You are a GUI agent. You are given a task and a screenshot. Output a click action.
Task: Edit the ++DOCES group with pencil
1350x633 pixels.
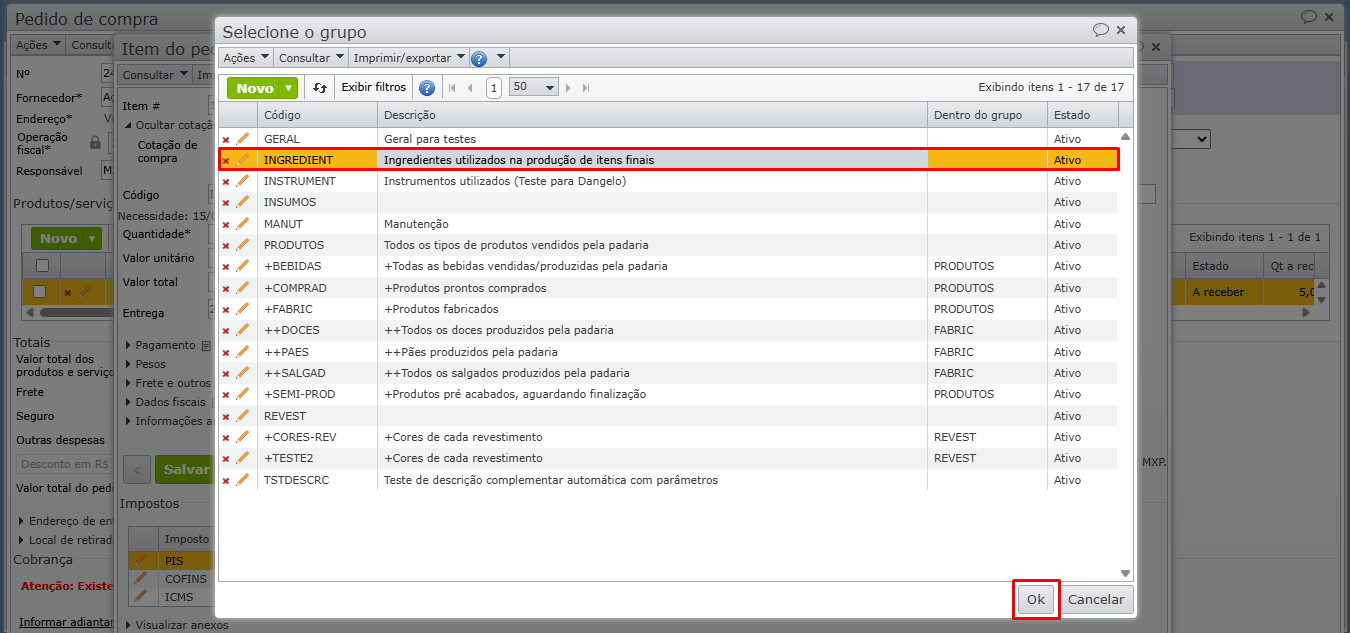point(242,330)
